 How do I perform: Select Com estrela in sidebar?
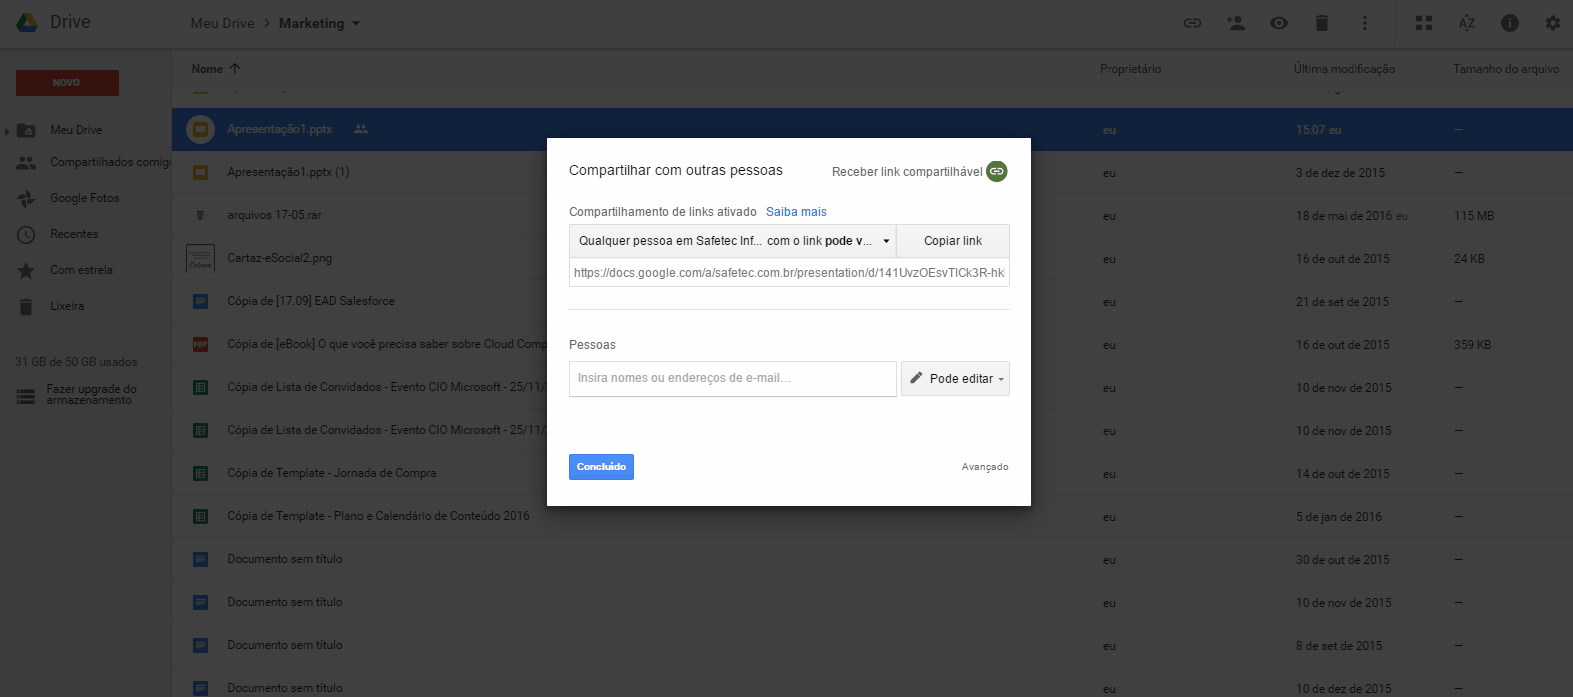[x=81, y=270]
